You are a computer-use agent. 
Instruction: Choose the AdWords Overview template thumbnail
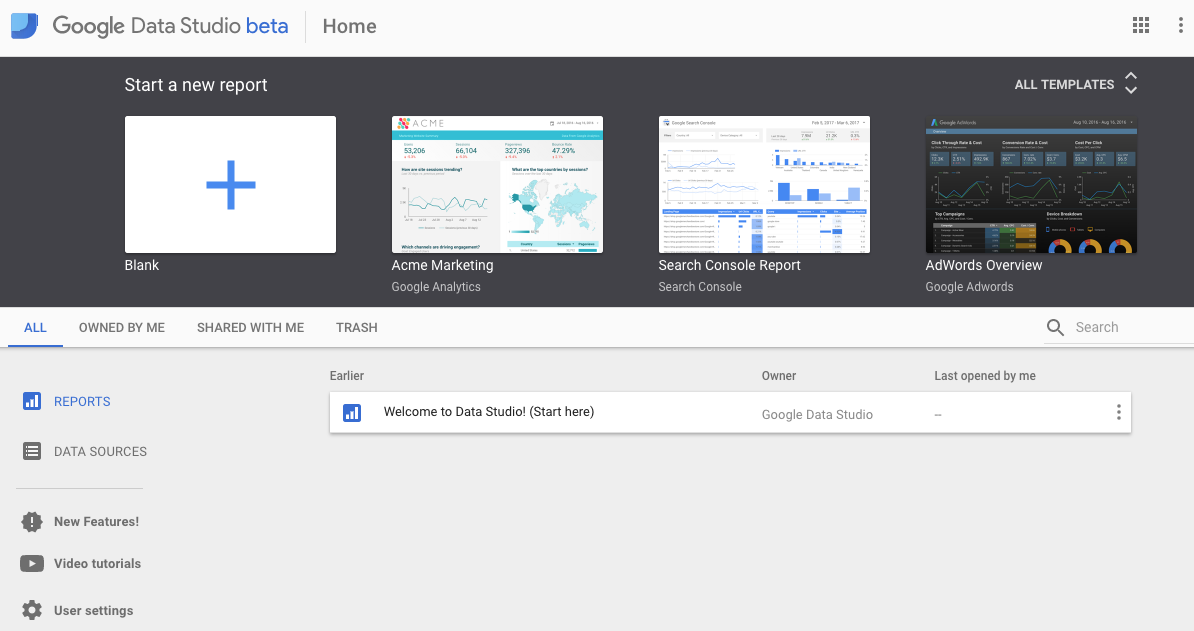tap(1031, 185)
